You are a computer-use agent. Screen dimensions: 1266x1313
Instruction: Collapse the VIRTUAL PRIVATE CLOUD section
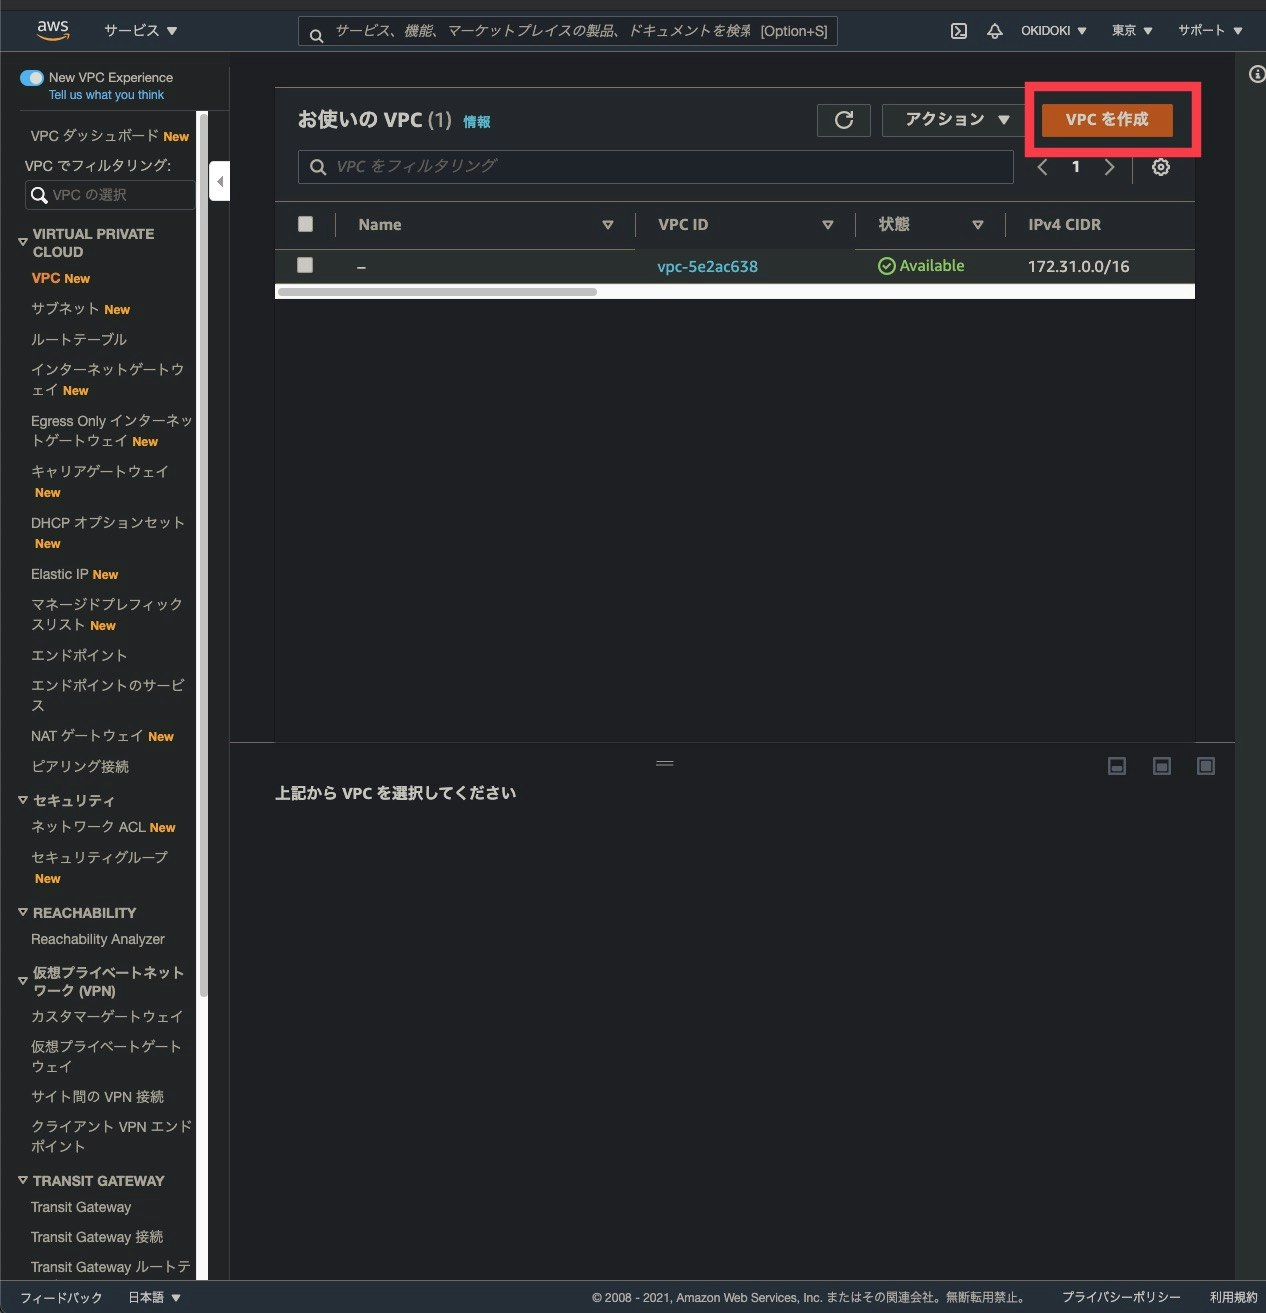23,242
